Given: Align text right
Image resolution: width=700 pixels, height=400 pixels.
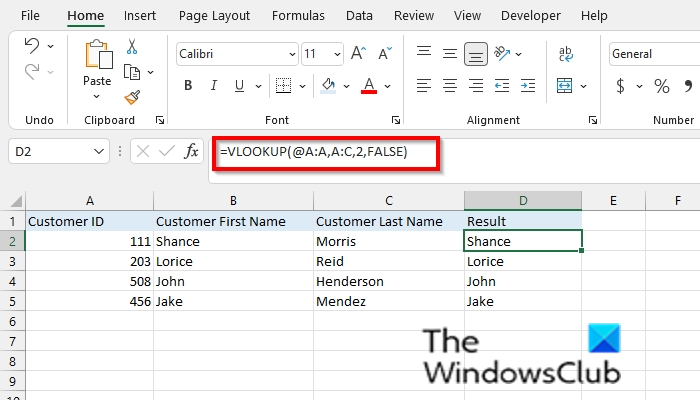Looking at the screenshot, I should (476, 85).
